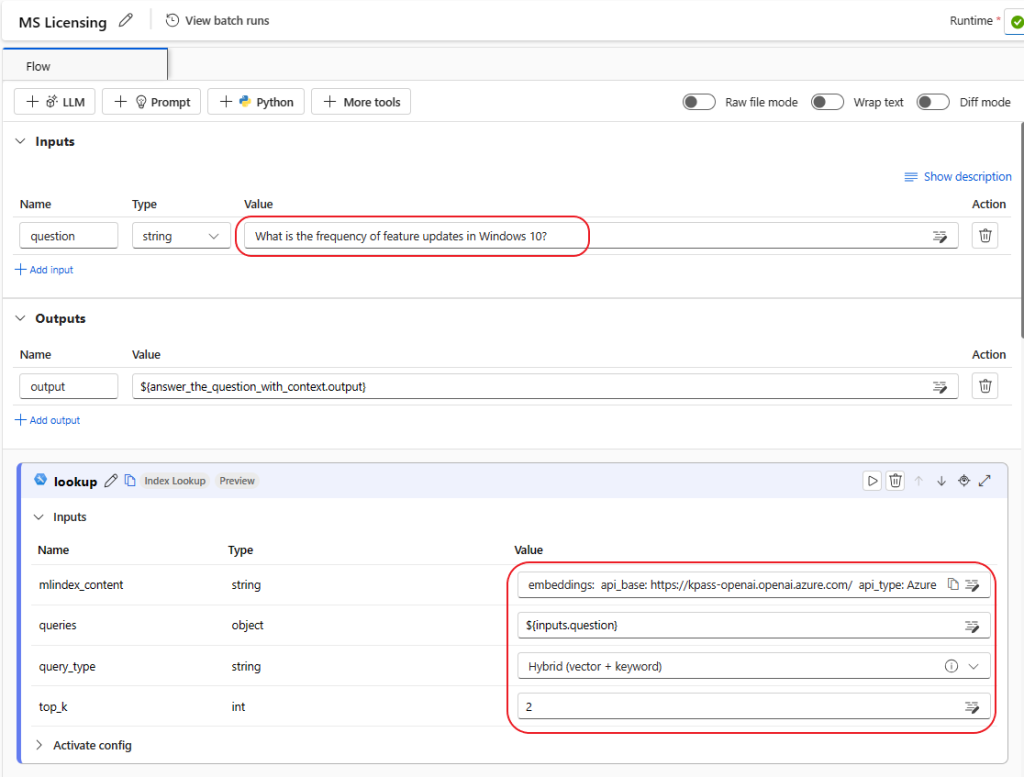Click the top_k value field
1024x777 pixels.
(754, 706)
